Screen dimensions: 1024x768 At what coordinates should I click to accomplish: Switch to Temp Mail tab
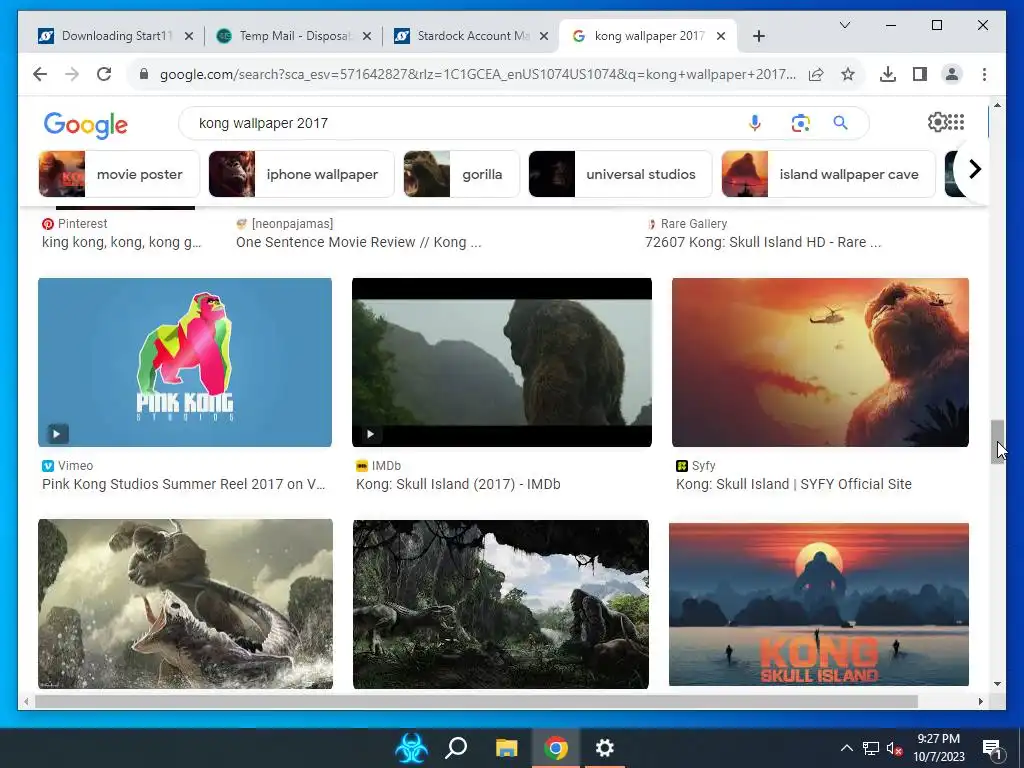click(293, 36)
